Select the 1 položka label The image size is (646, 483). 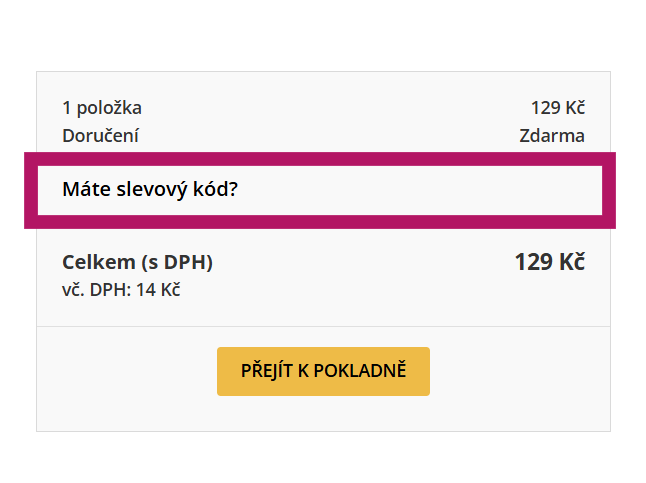(102, 108)
